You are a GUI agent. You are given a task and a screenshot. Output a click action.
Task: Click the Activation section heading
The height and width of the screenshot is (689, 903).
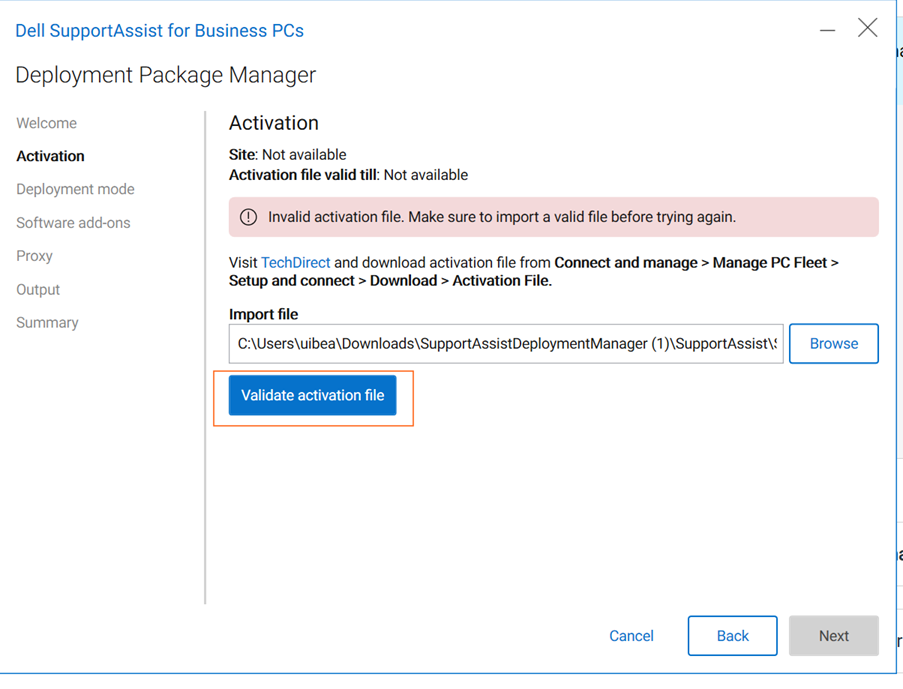pyautogui.click(x=273, y=123)
